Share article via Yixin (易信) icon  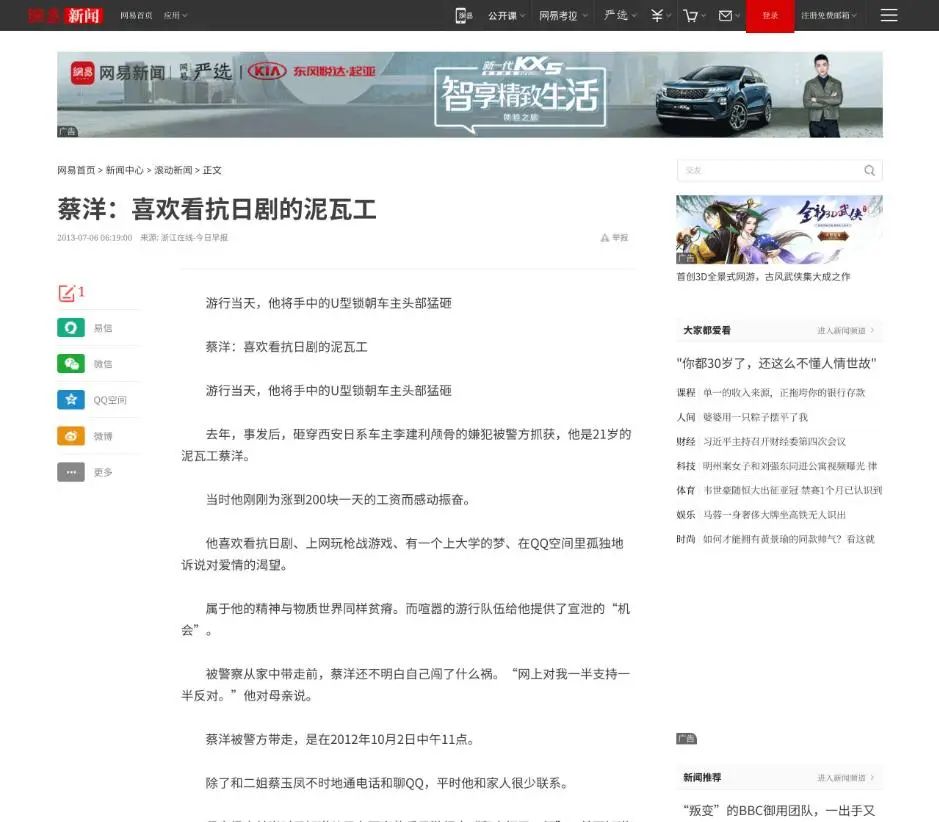tap(70, 328)
